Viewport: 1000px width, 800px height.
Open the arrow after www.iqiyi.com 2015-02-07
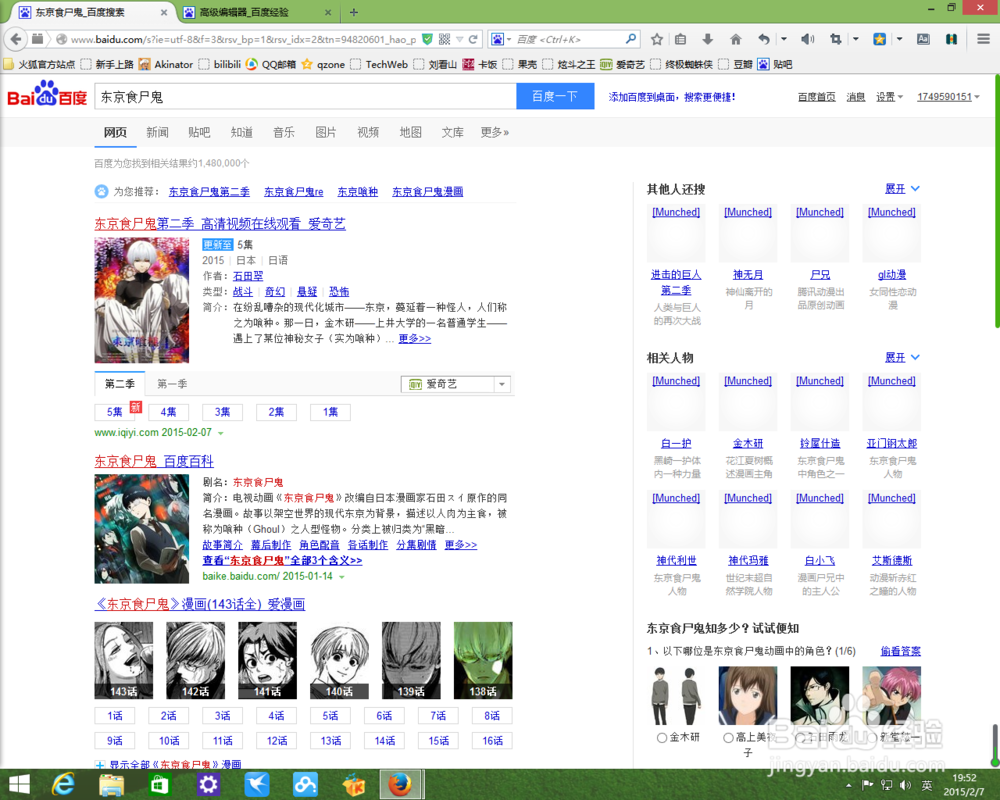pyautogui.click(x=221, y=433)
